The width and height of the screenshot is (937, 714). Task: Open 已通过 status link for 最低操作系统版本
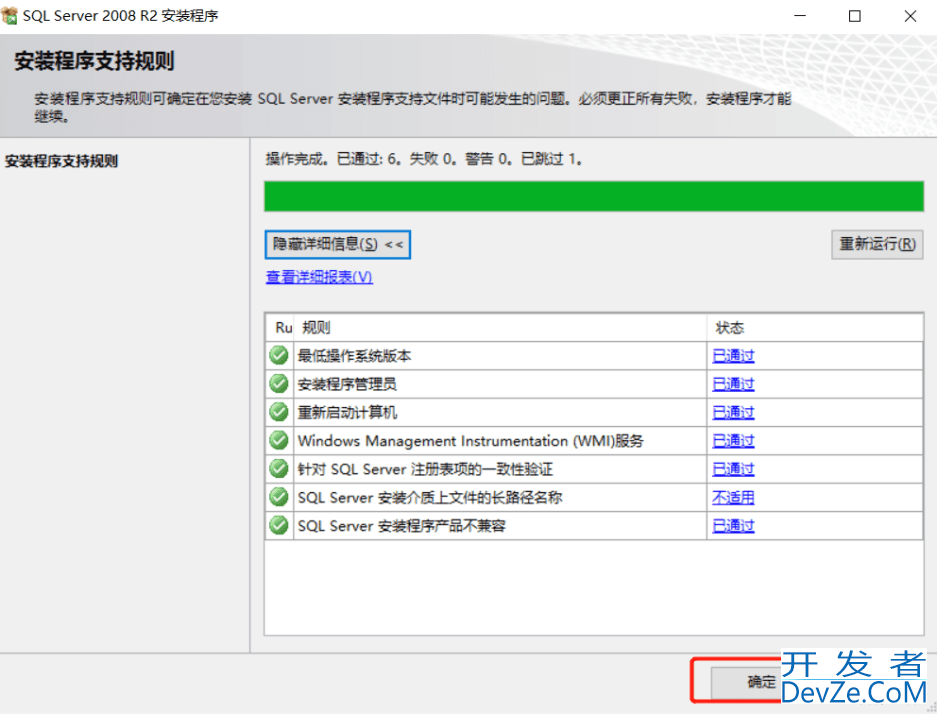[733, 356]
